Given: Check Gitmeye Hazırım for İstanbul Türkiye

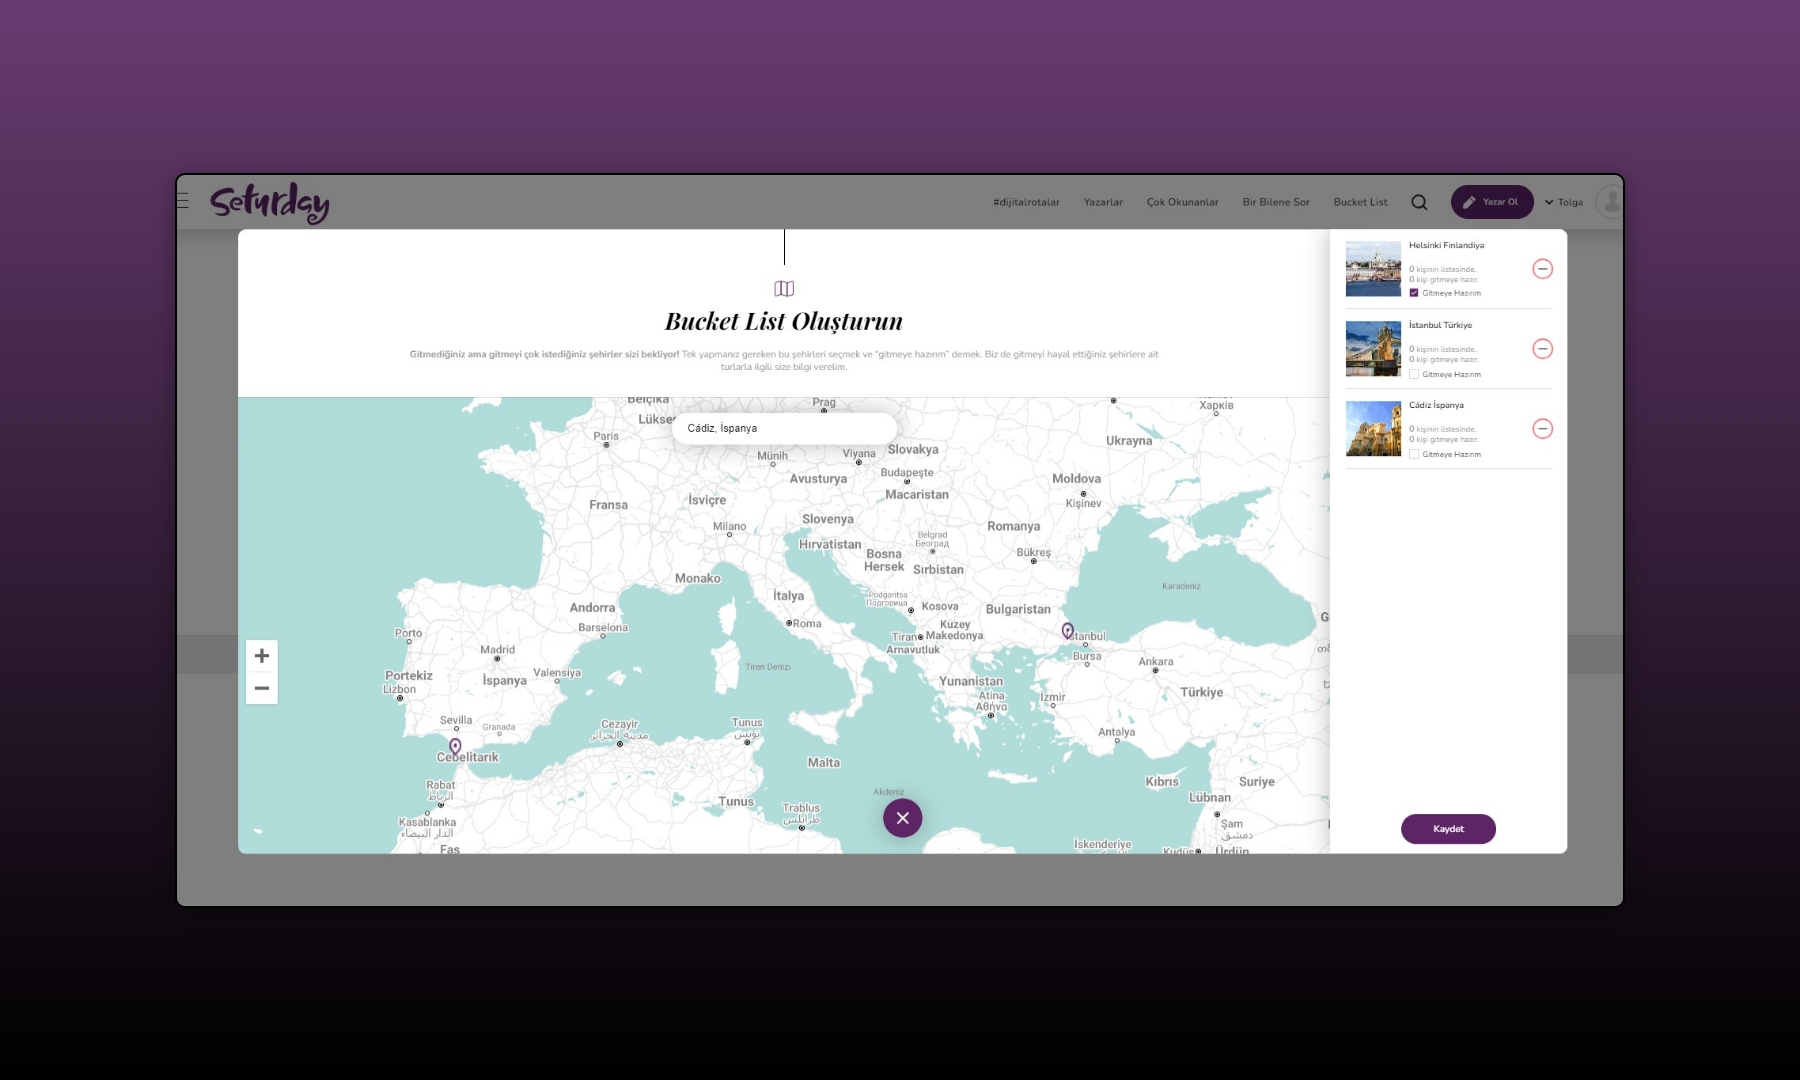Looking at the screenshot, I should click(x=1414, y=374).
